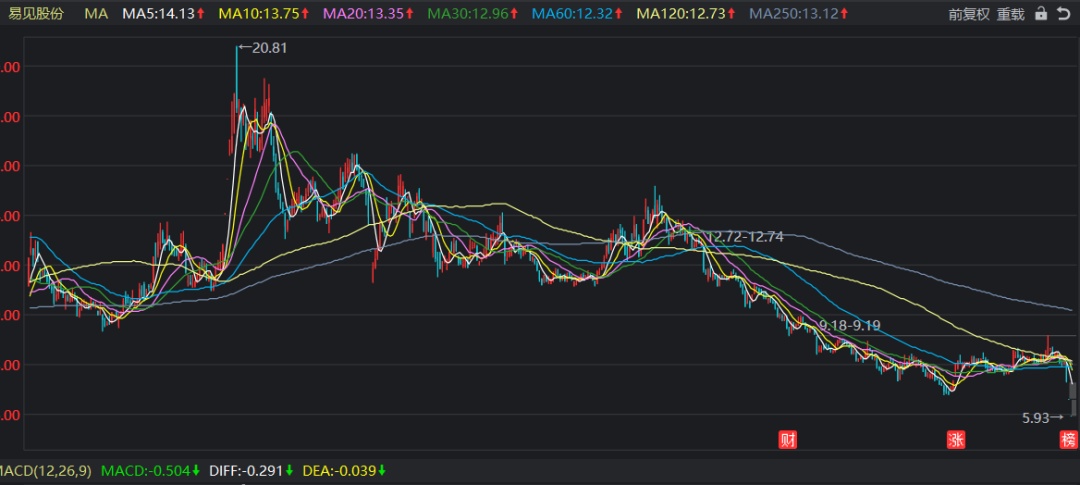Open the 前复权 price adjustment dropdown
The height and width of the screenshot is (485, 1080).
[x=968, y=14]
